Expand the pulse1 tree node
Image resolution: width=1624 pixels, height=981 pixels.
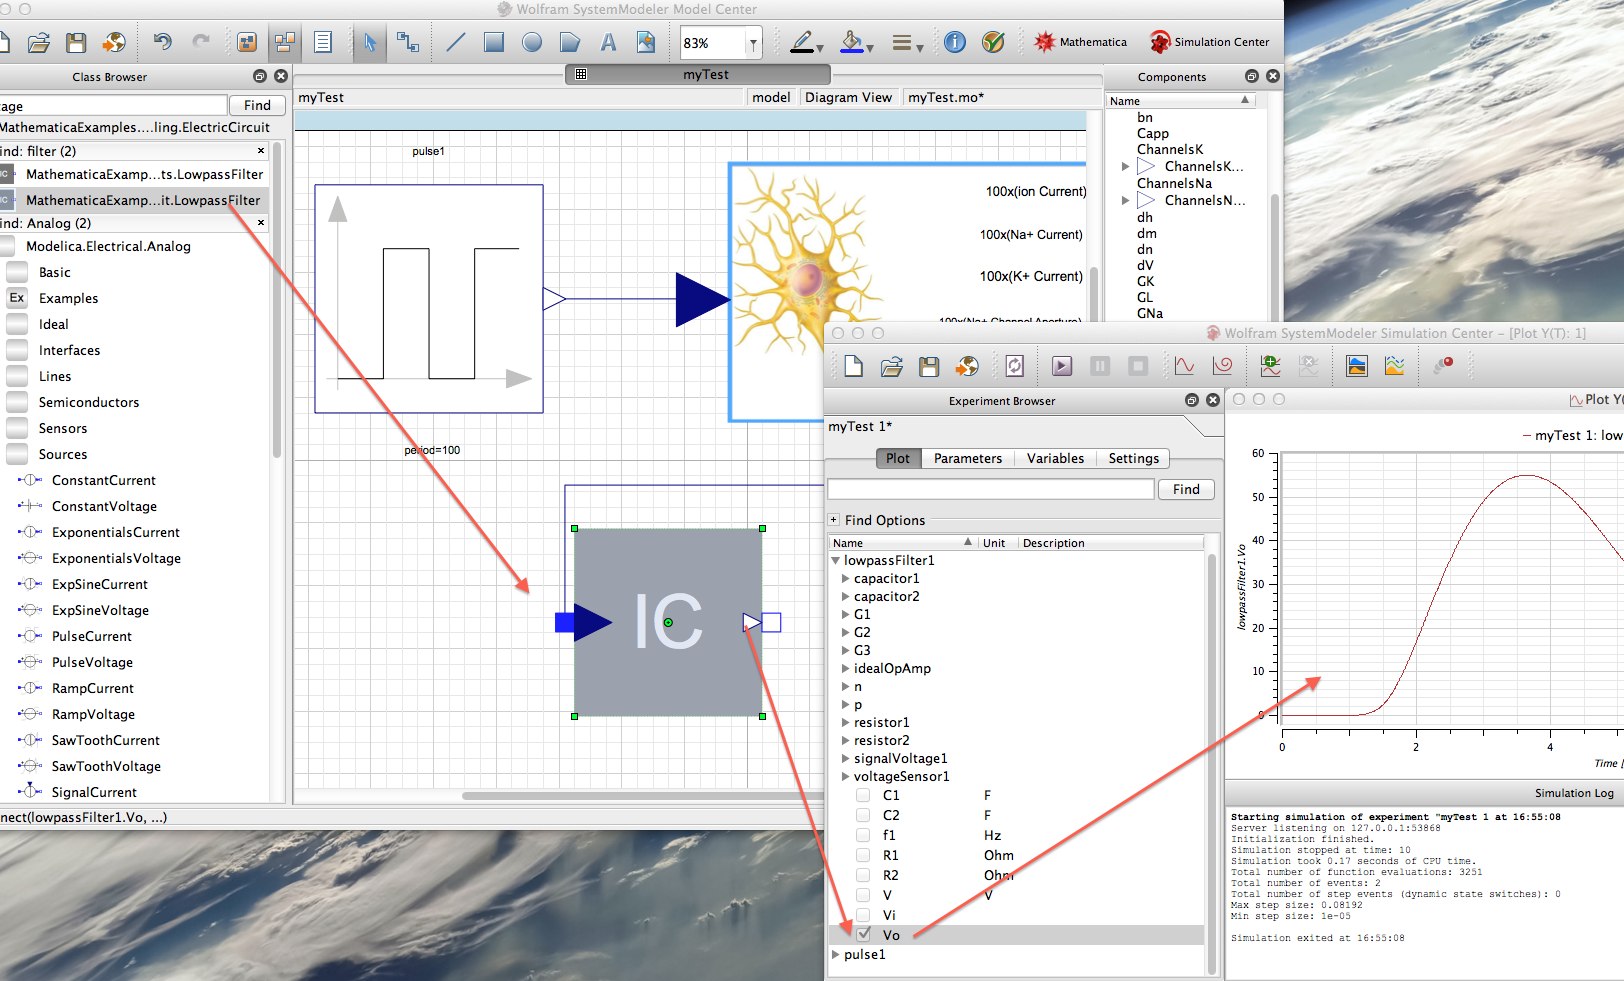pyautogui.click(x=836, y=955)
